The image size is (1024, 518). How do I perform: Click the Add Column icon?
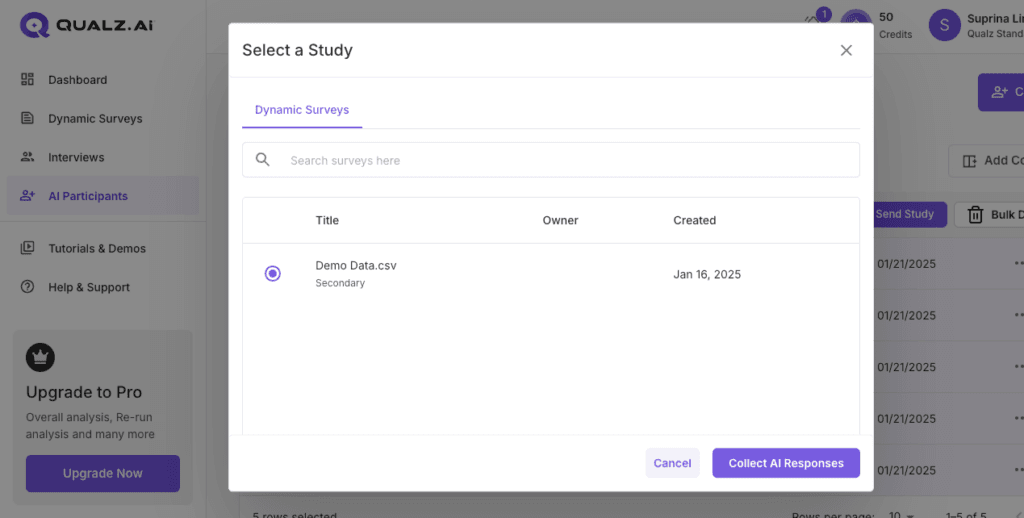[x=969, y=161]
